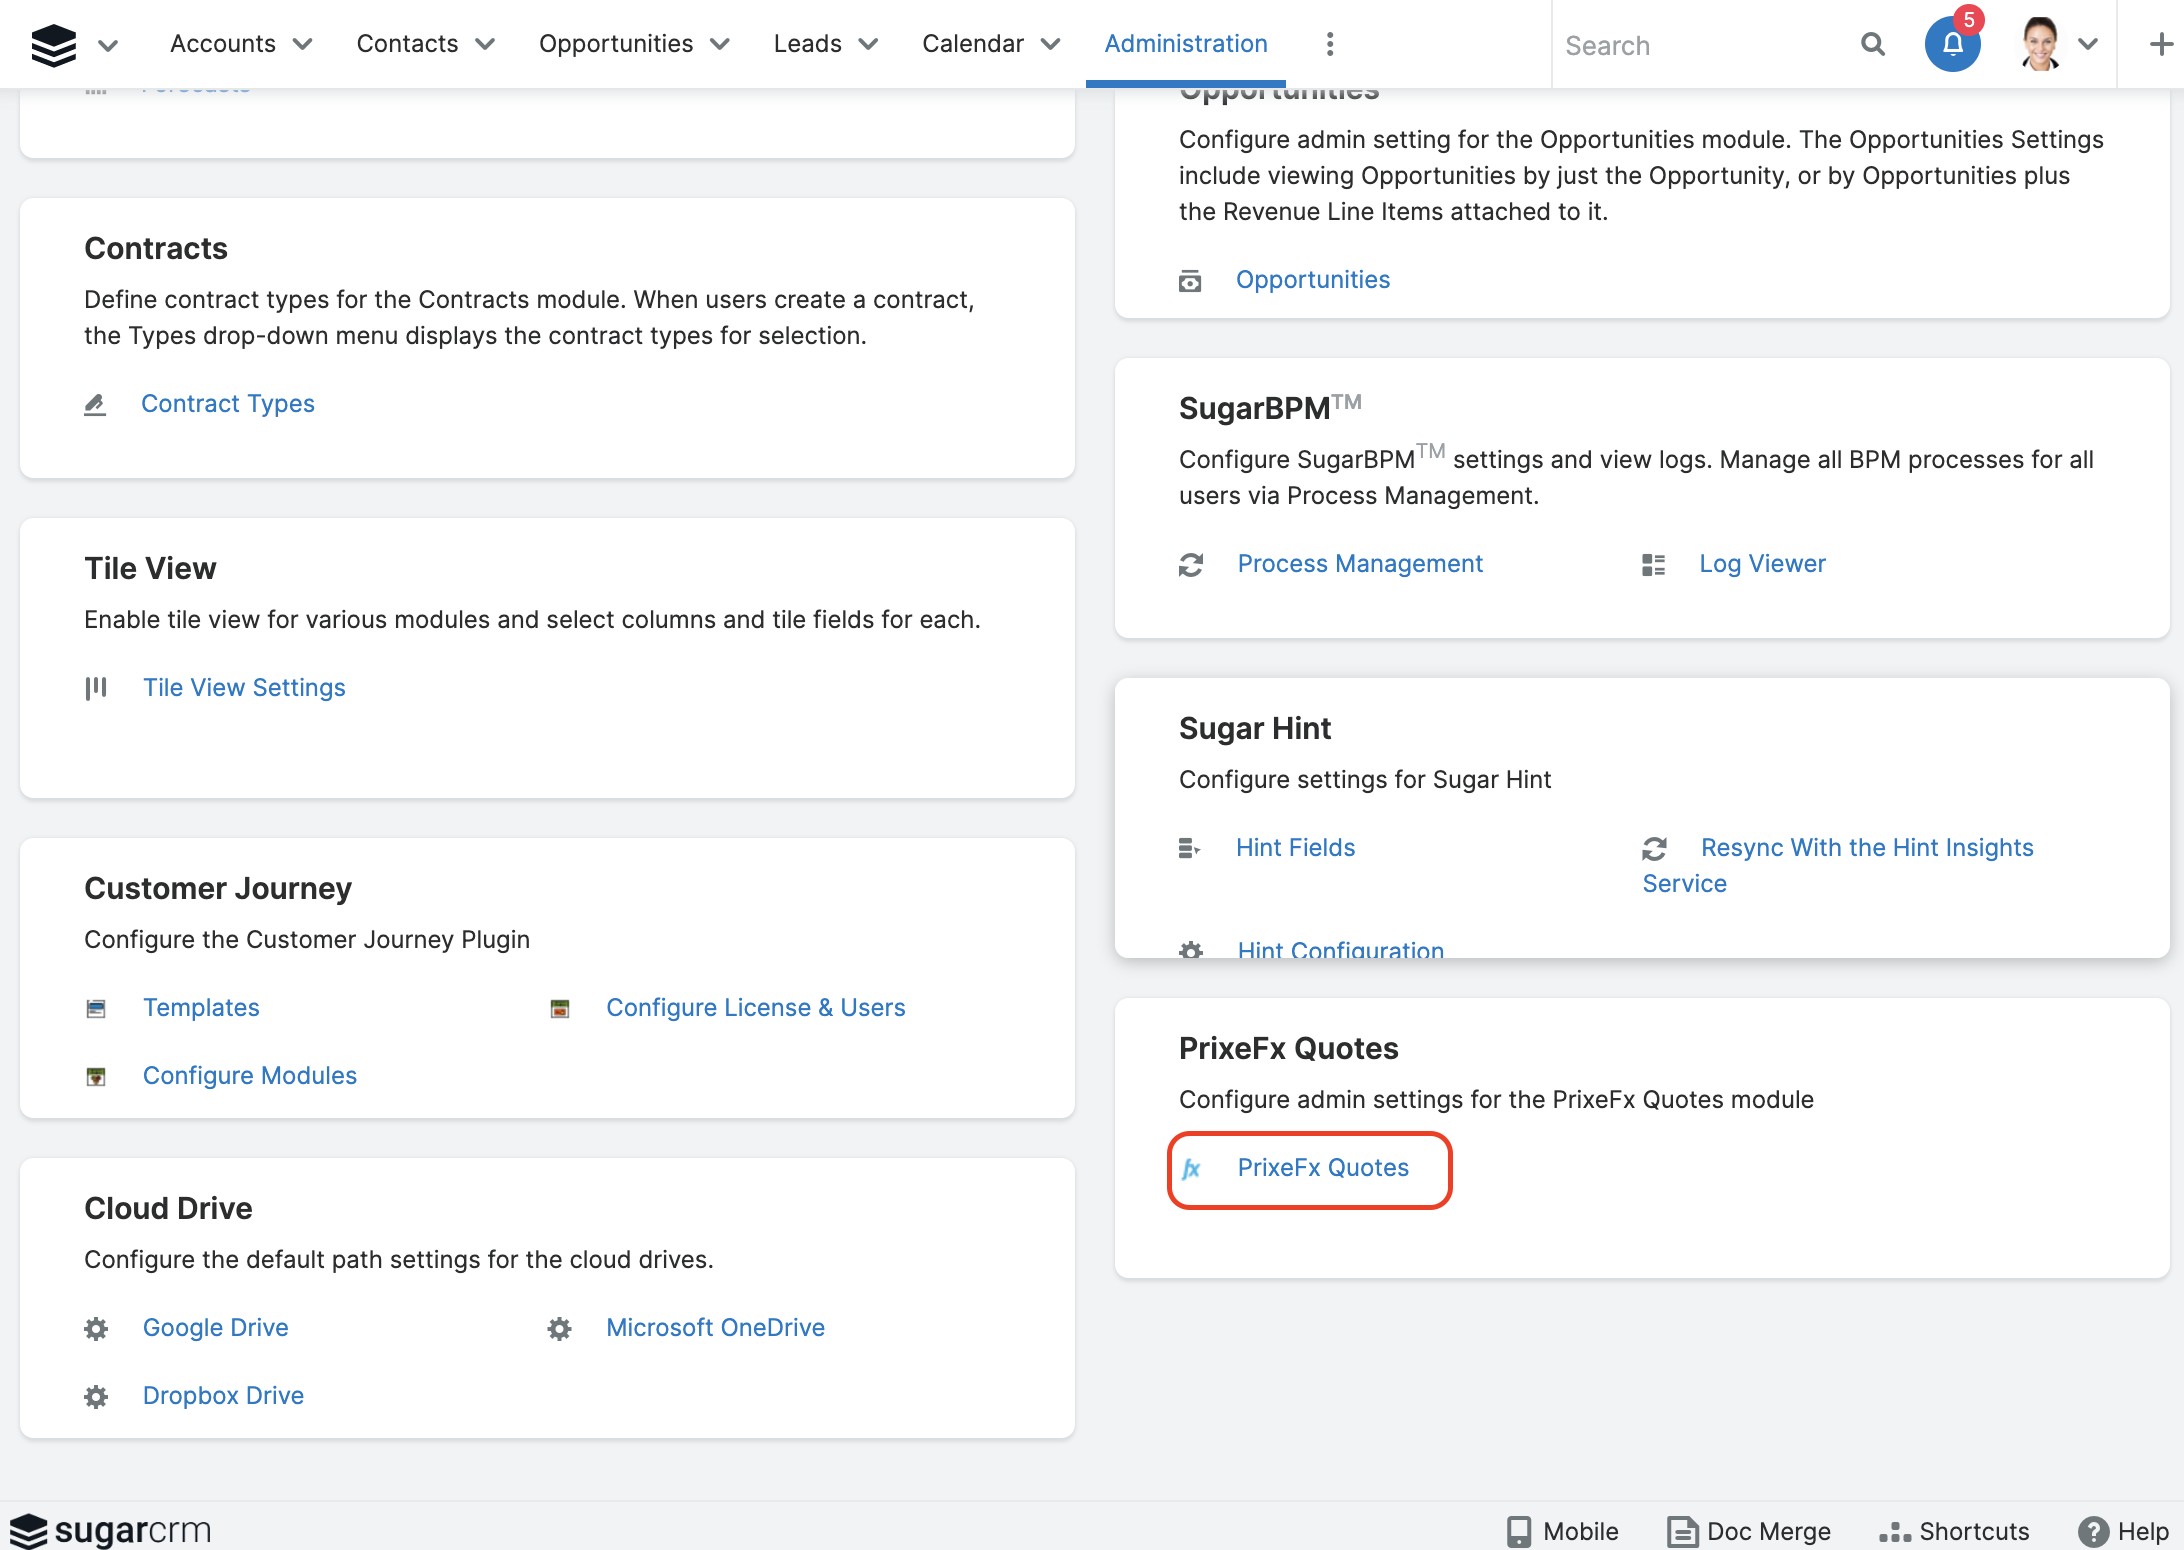Screen dimensions: 2184x1550
Task: Click the SugarCRM cube logo icon
Action: (54, 44)
